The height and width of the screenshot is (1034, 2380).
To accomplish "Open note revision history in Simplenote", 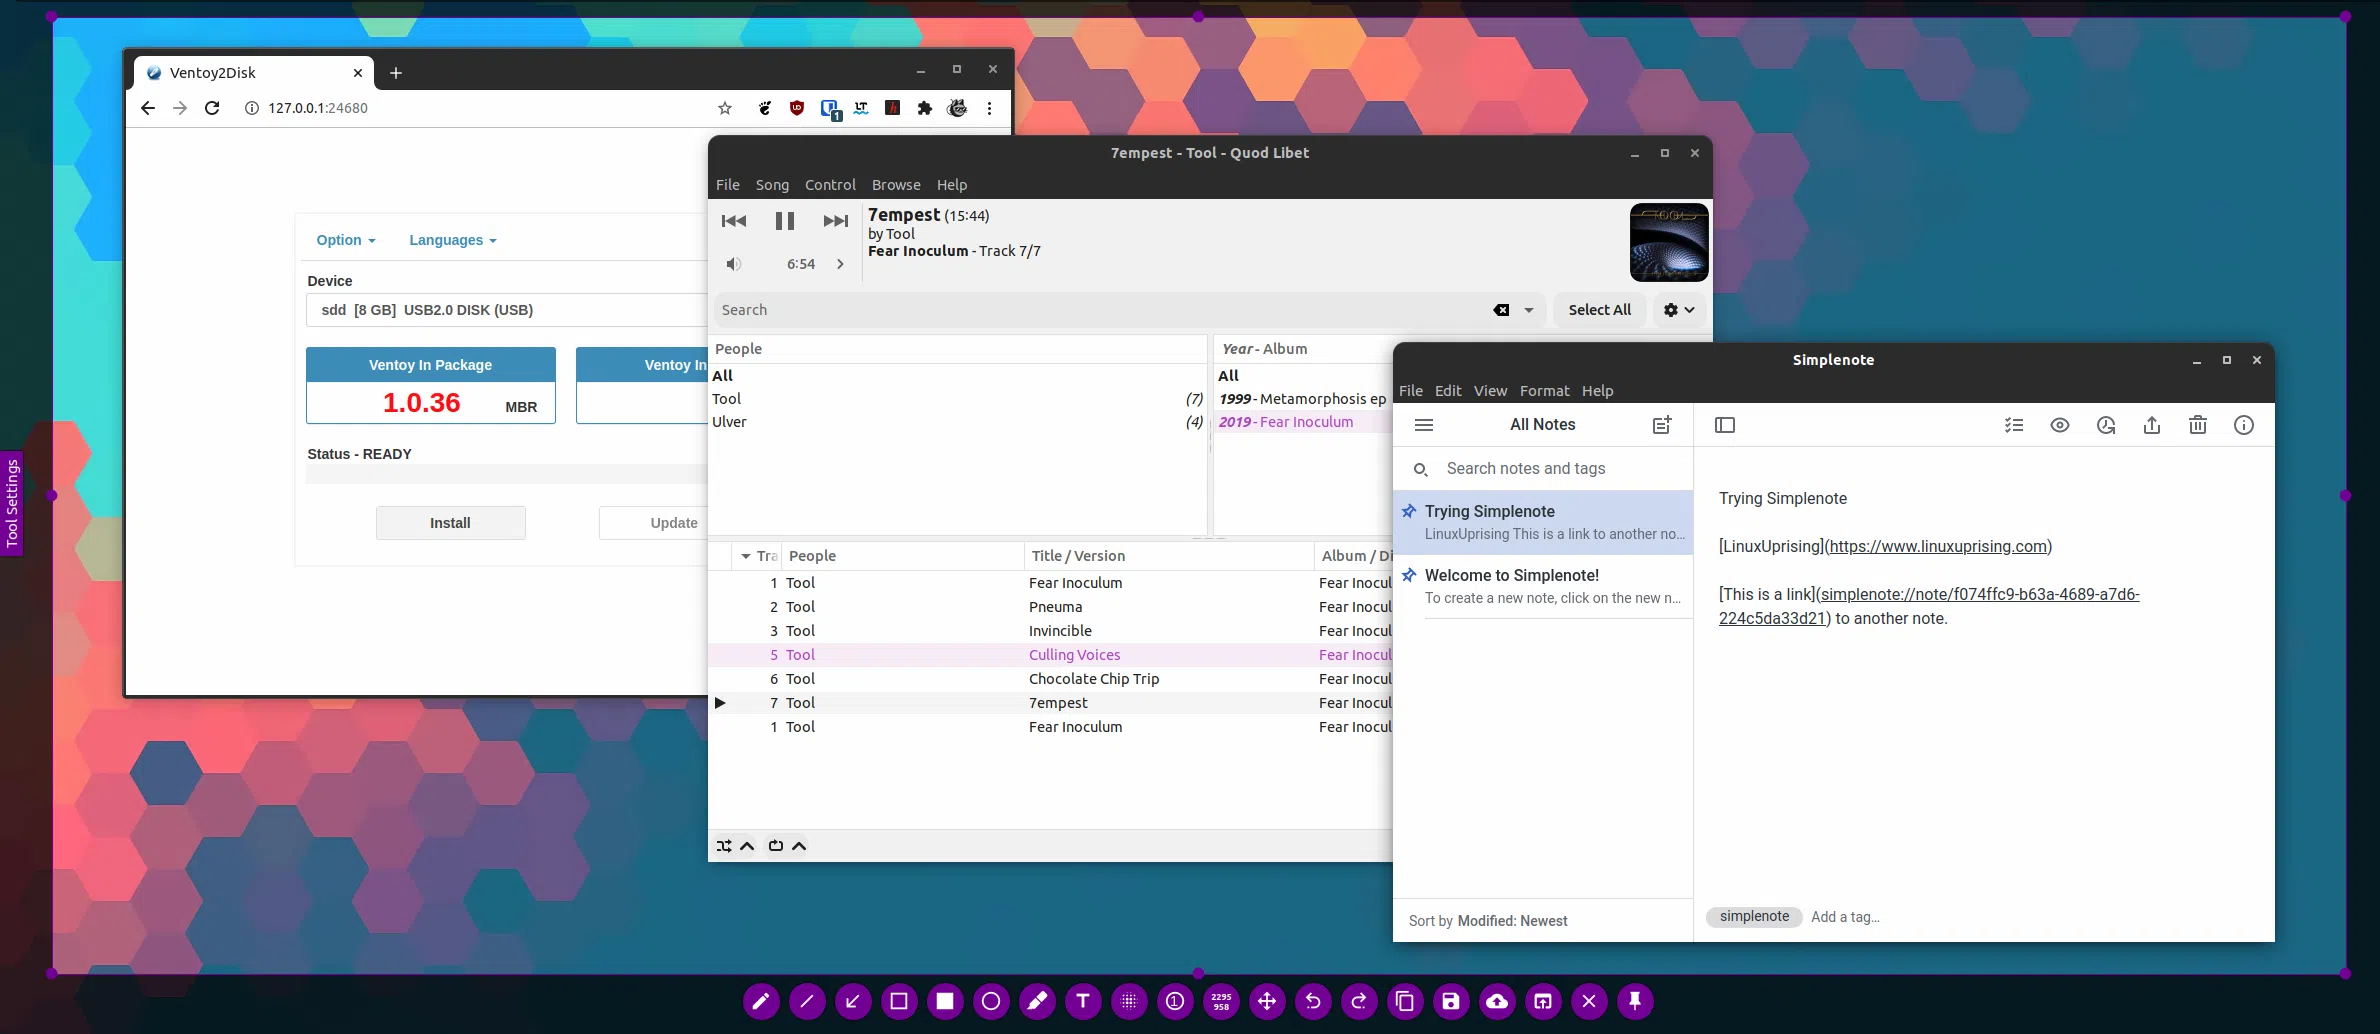I will [2106, 425].
